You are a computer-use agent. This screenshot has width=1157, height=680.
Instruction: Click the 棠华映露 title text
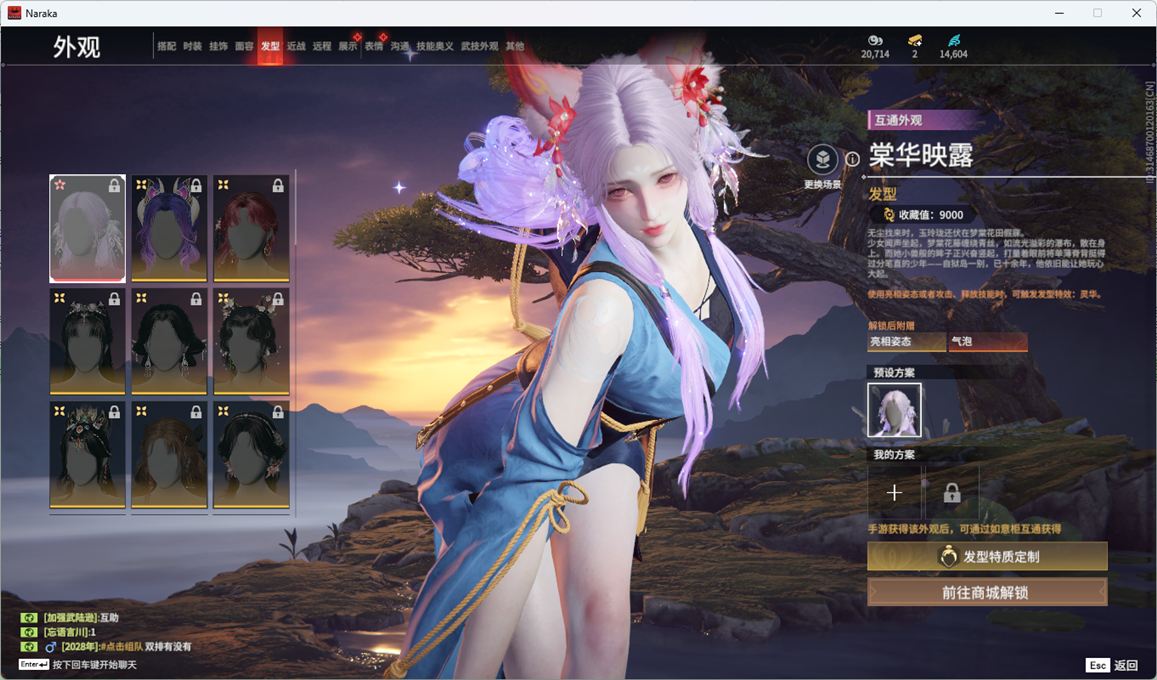921,156
